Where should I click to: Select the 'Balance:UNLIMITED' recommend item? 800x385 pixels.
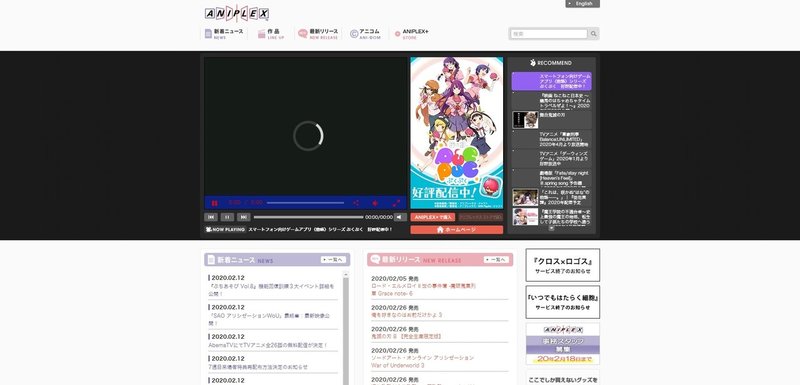(552, 139)
